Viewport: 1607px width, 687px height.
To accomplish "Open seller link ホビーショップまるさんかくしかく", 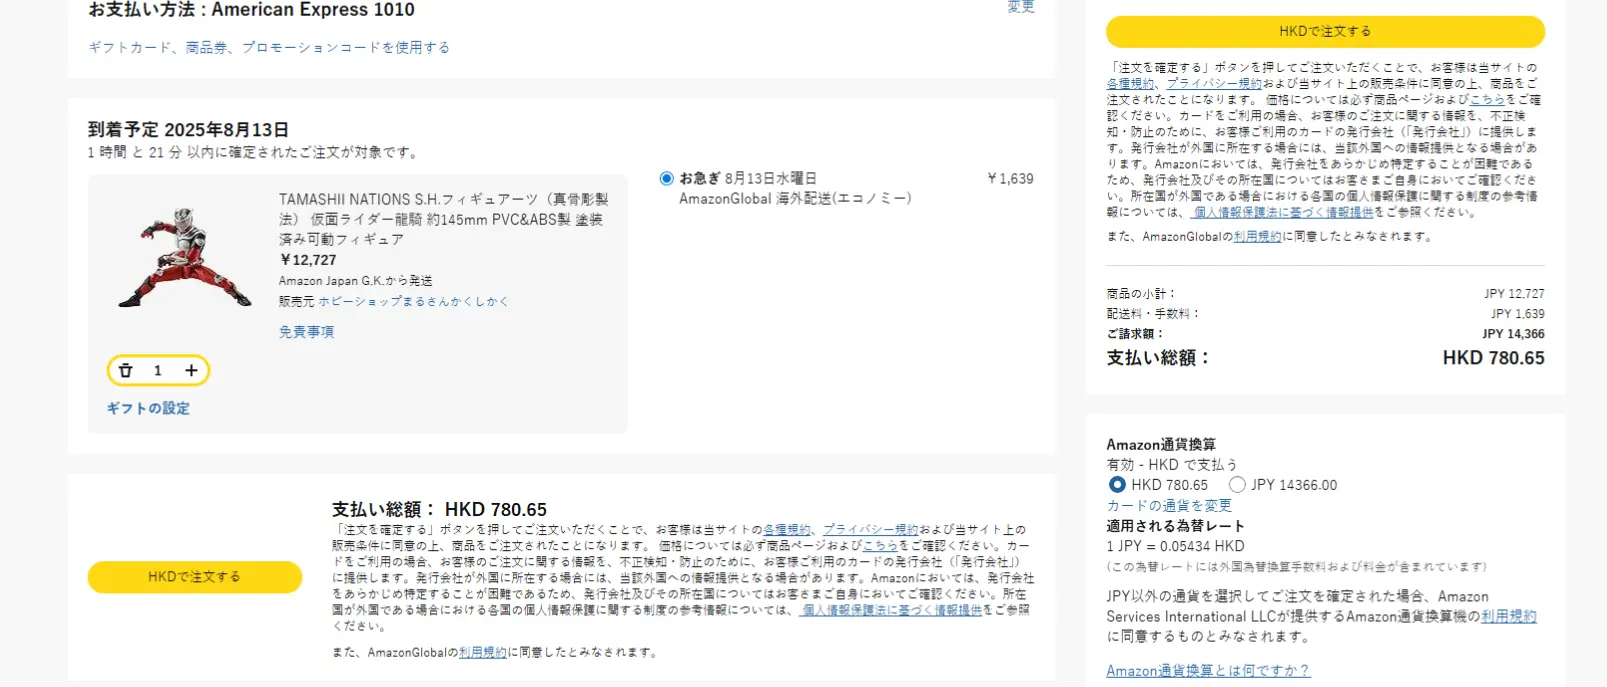I will [414, 301].
